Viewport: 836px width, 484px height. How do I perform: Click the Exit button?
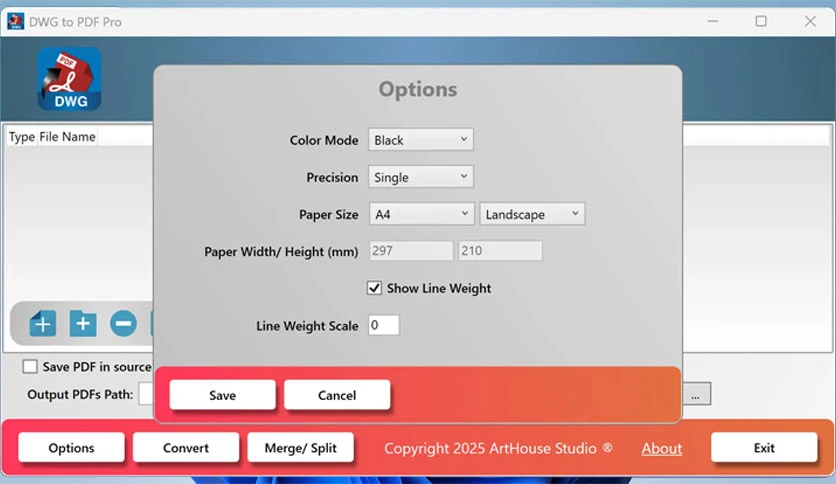[x=764, y=448]
